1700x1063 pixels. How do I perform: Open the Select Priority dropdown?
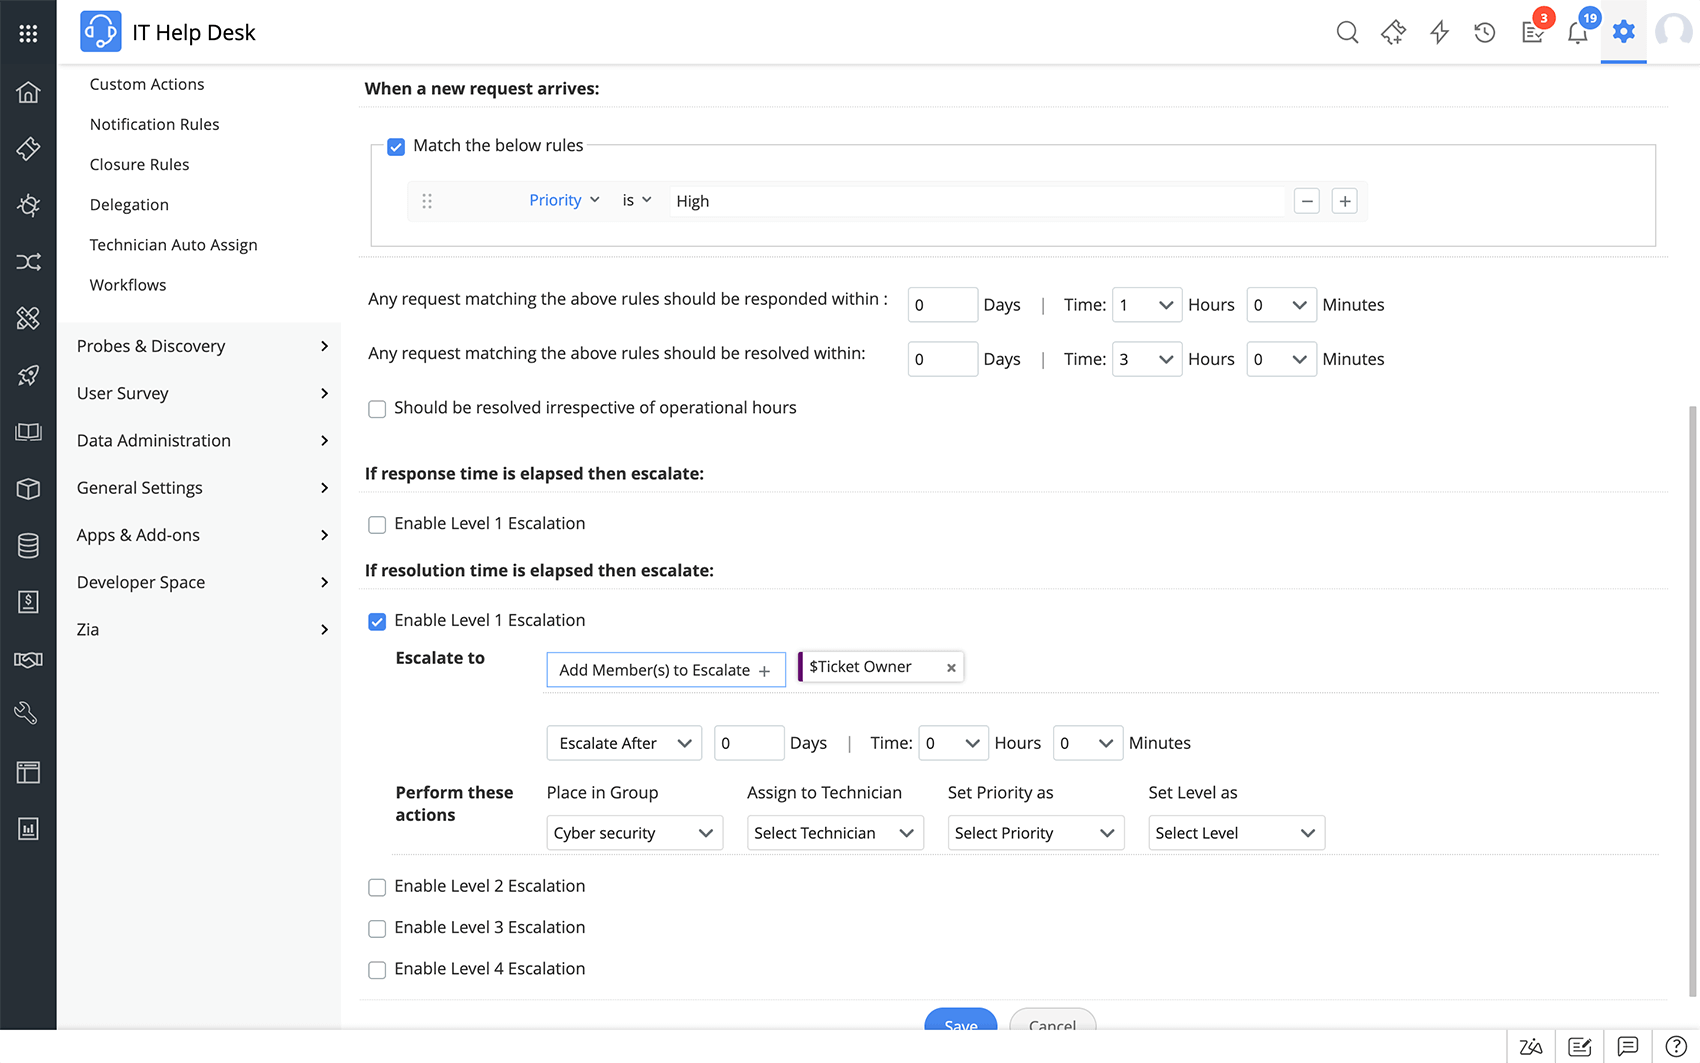(x=1035, y=833)
